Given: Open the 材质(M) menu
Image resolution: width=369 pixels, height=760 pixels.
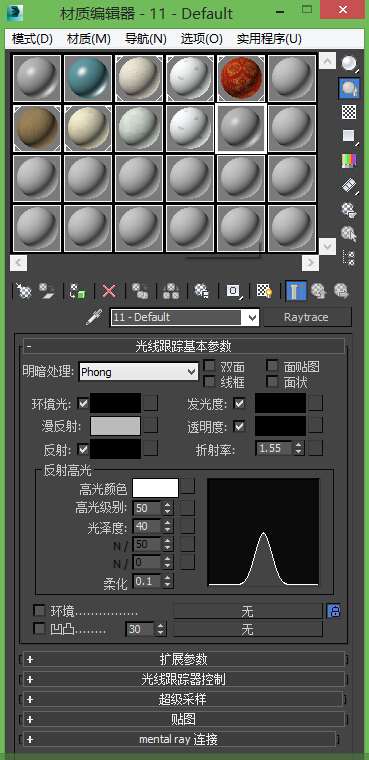Looking at the screenshot, I should 89,39.
